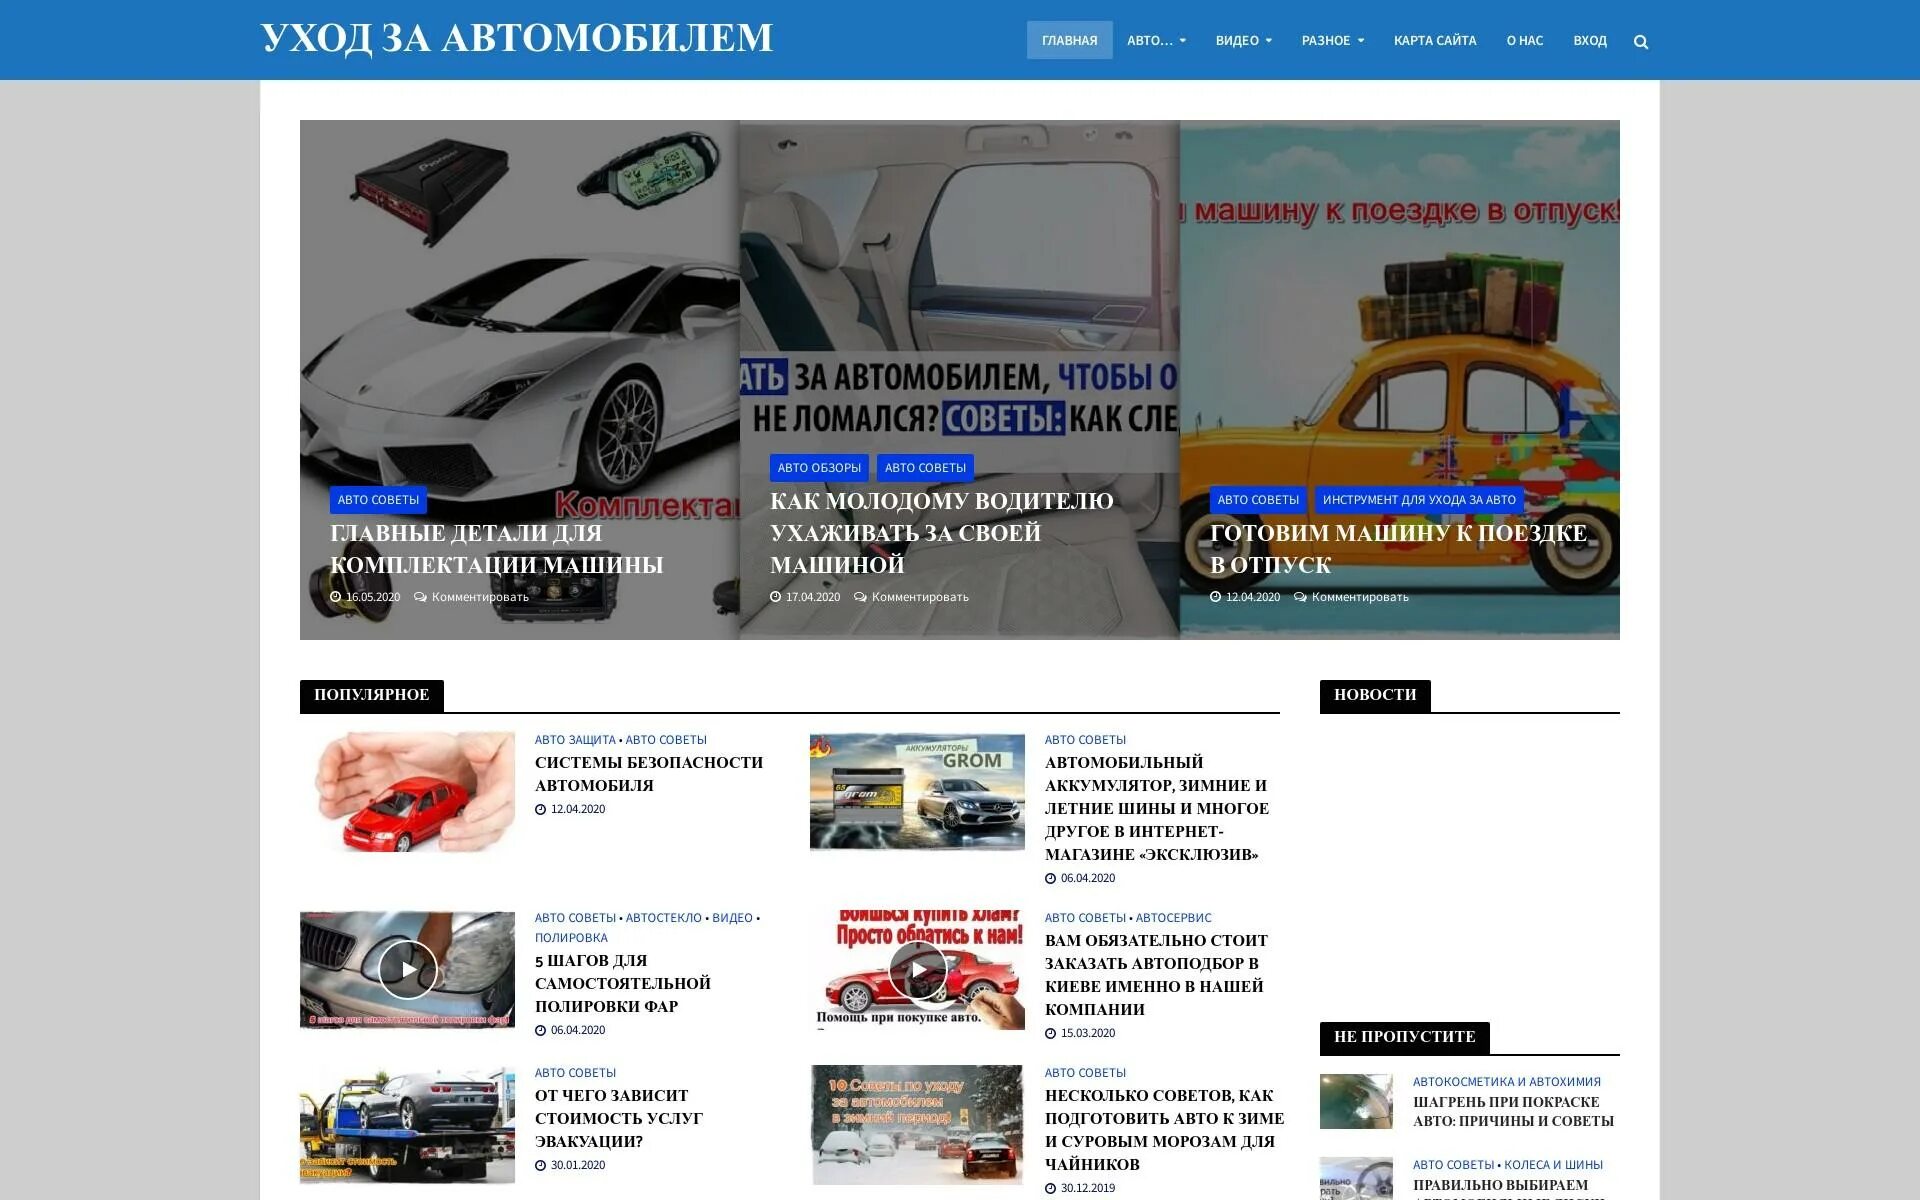
Task: Open the search magnifier icon in header
Action: coord(1641,41)
